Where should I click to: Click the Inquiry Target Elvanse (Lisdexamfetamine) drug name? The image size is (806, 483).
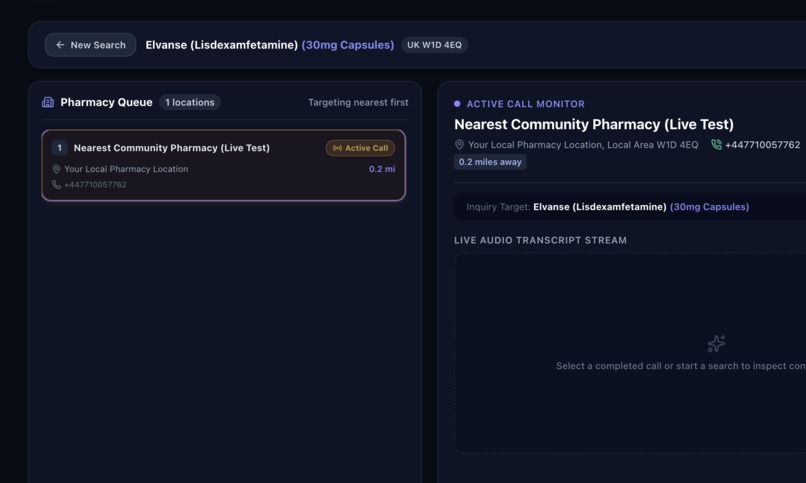point(599,207)
